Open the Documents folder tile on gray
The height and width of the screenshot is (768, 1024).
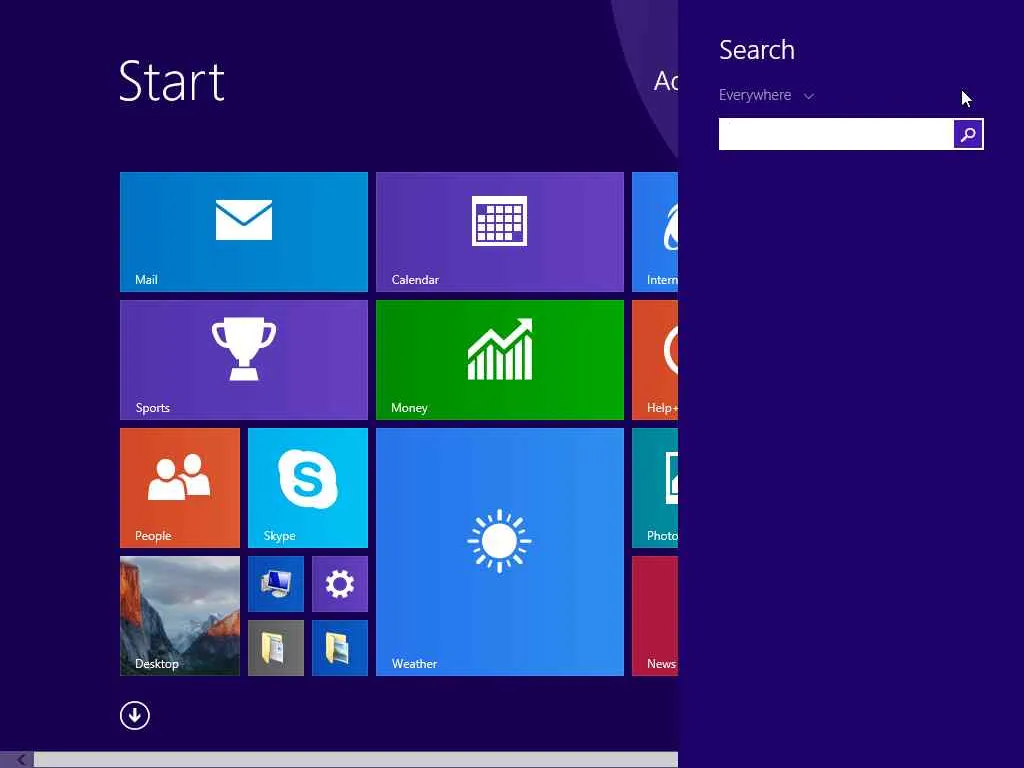pos(276,648)
